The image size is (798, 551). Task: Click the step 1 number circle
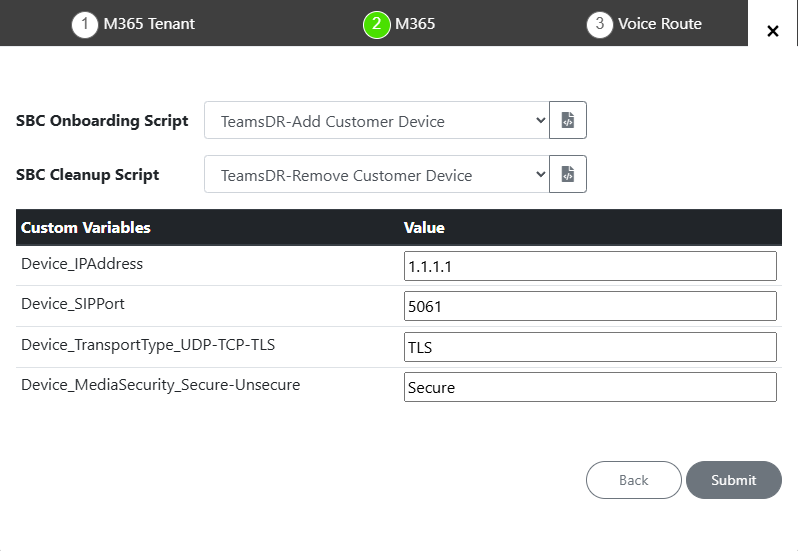pos(85,24)
